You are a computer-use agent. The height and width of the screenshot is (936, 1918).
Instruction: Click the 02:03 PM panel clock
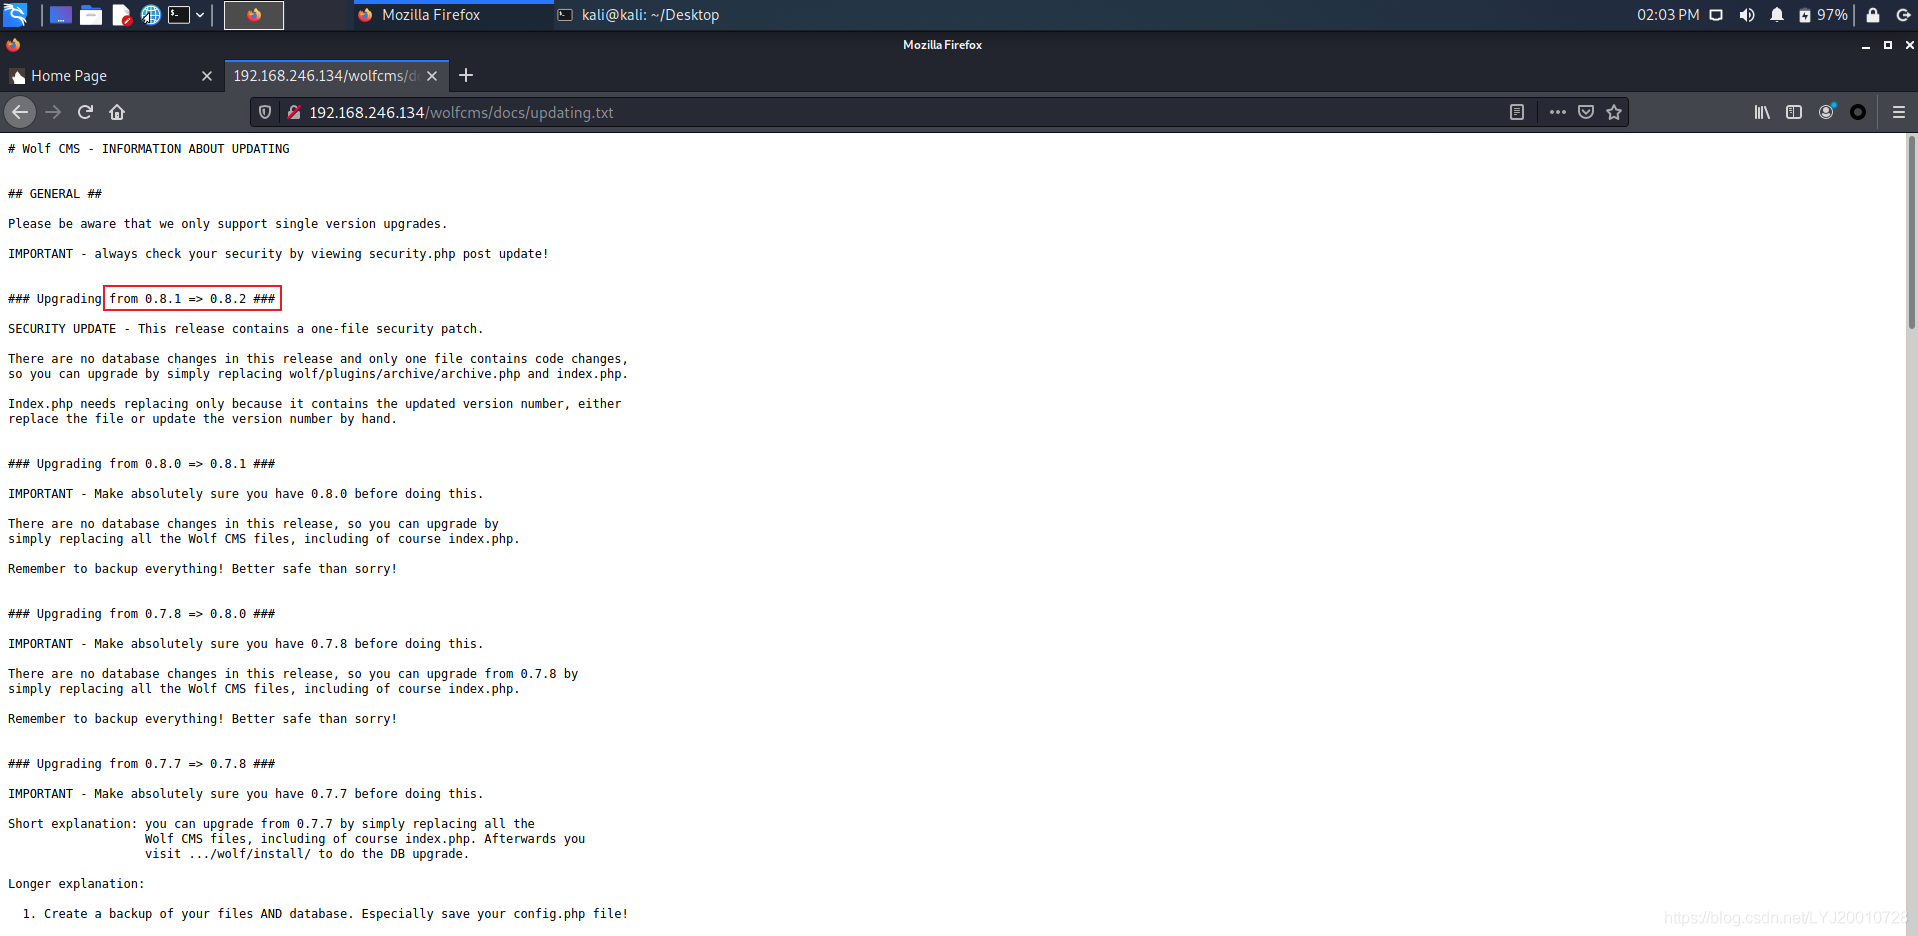pos(1668,15)
